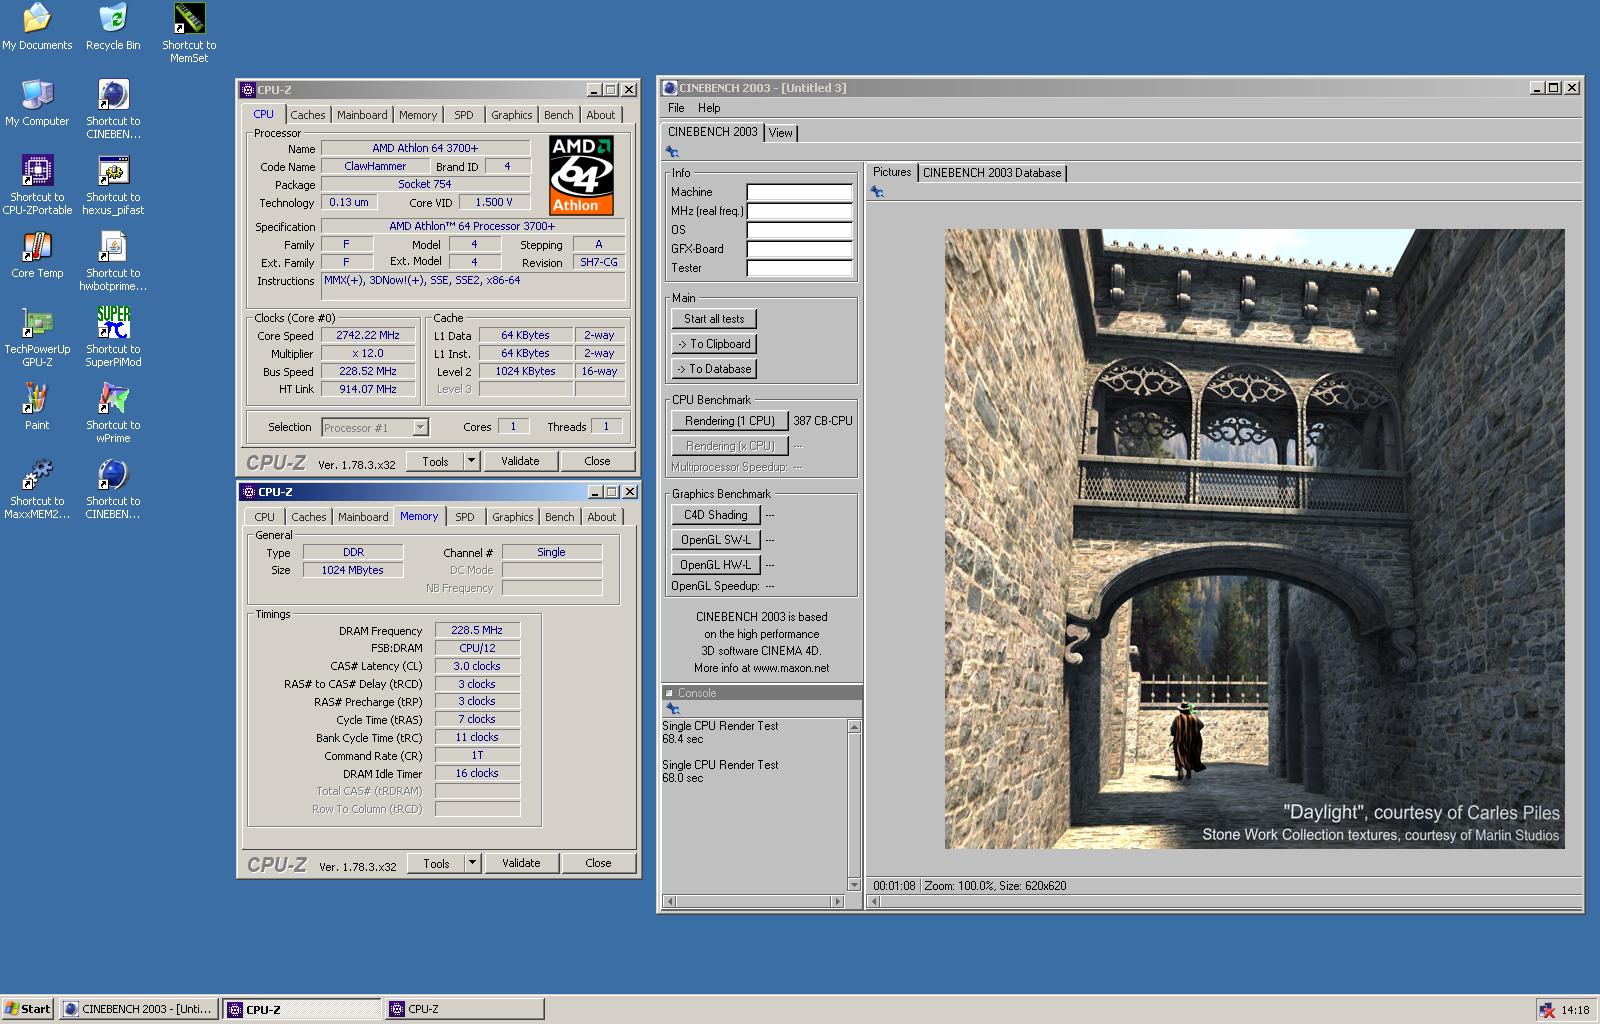
Task: Open My Documents desktop icon
Action: pyautogui.click(x=37, y=27)
